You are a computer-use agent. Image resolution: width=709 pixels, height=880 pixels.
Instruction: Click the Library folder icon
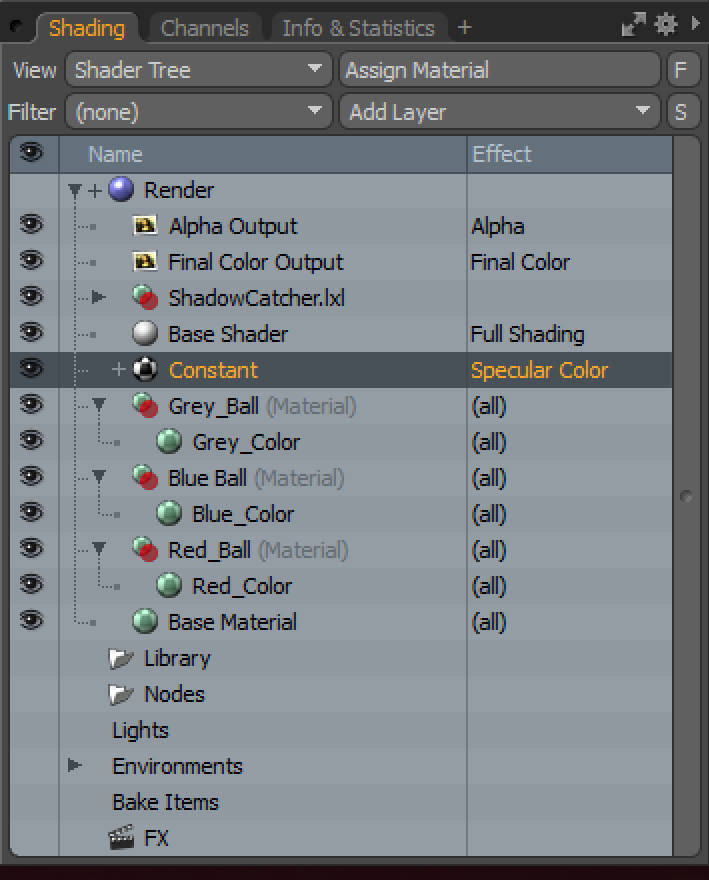click(121, 658)
